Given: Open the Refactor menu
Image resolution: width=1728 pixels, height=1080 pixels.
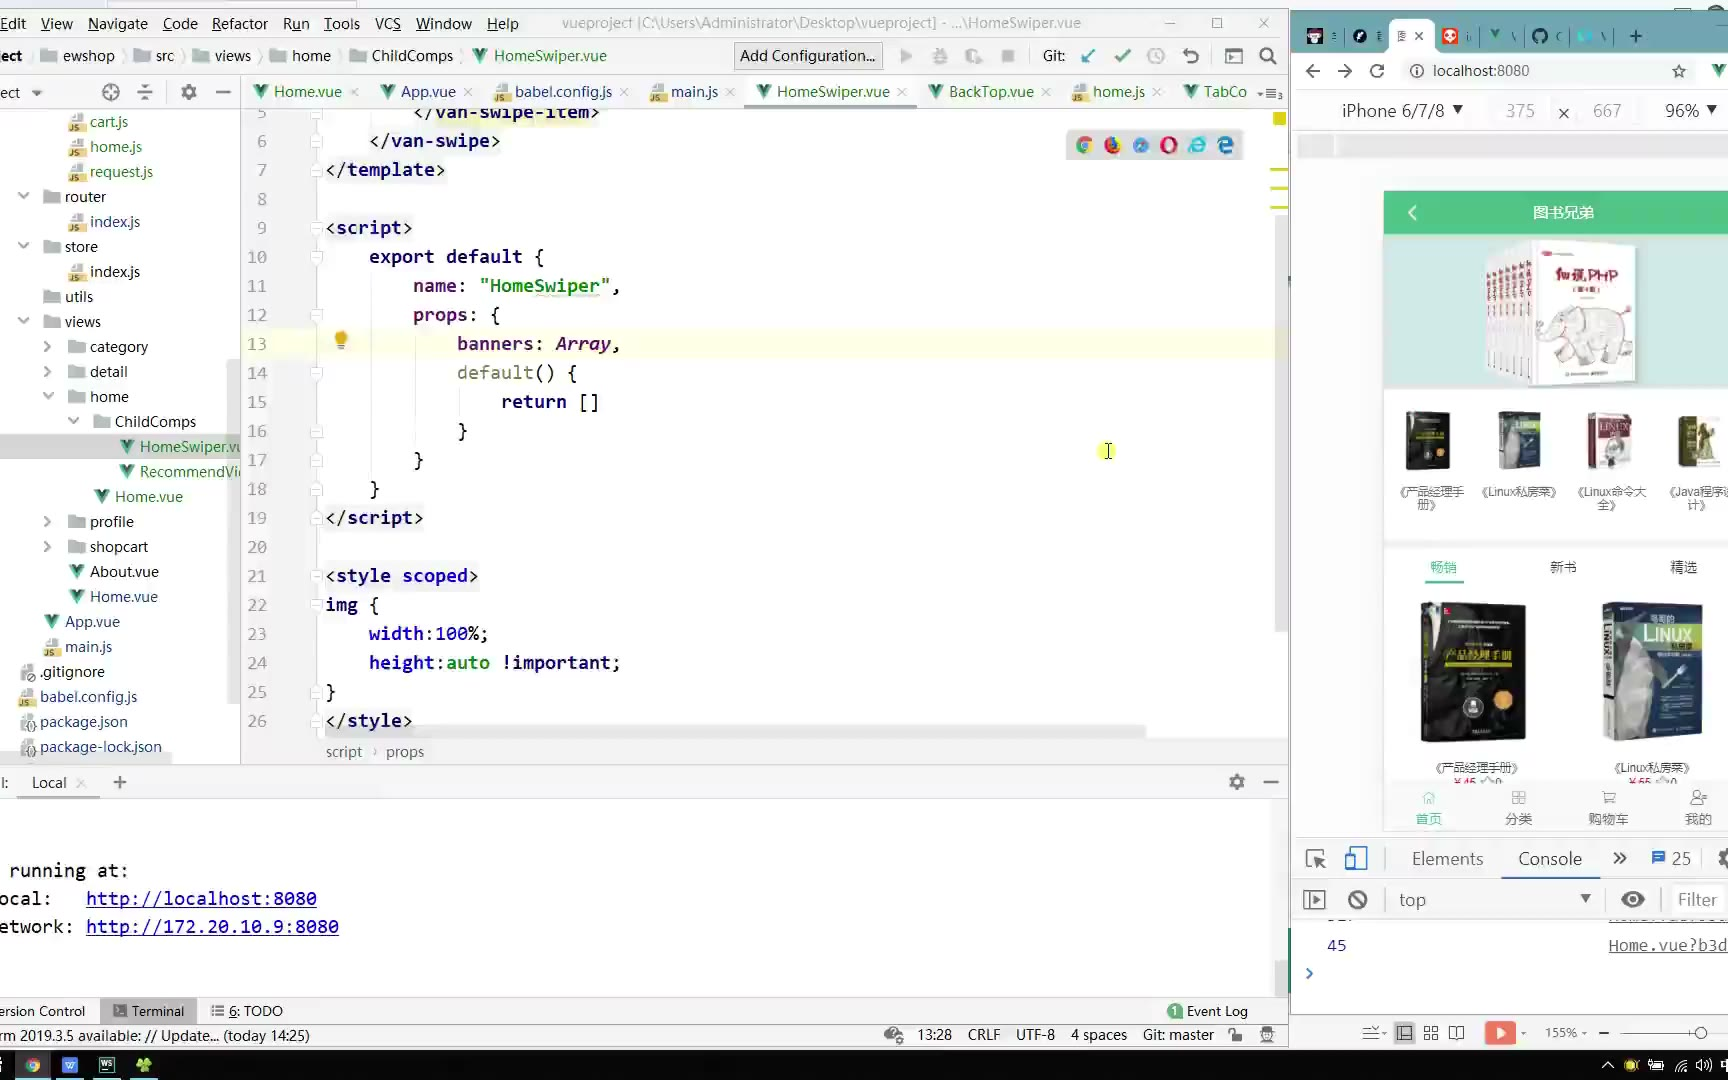Looking at the screenshot, I should coord(239,23).
